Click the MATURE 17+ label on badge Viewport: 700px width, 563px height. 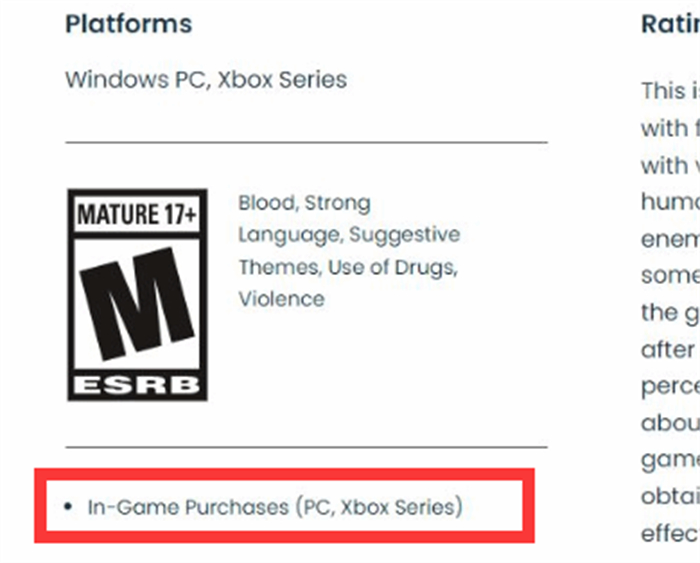[x=137, y=214]
